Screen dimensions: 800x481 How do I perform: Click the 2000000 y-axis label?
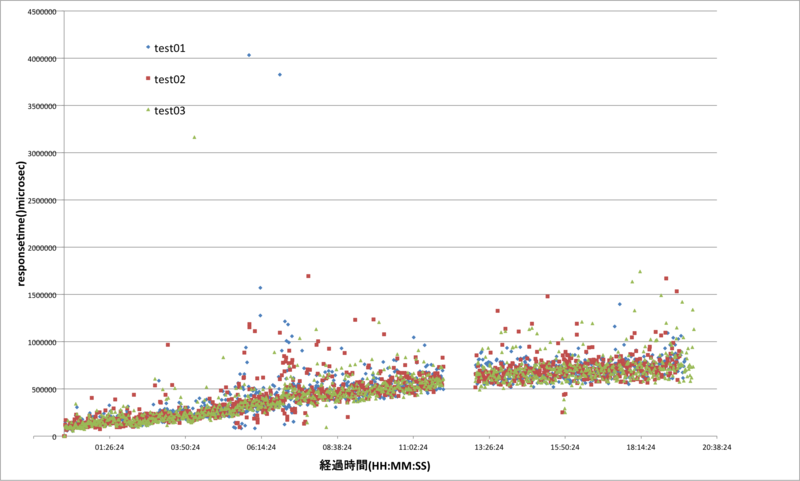(x=42, y=248)
